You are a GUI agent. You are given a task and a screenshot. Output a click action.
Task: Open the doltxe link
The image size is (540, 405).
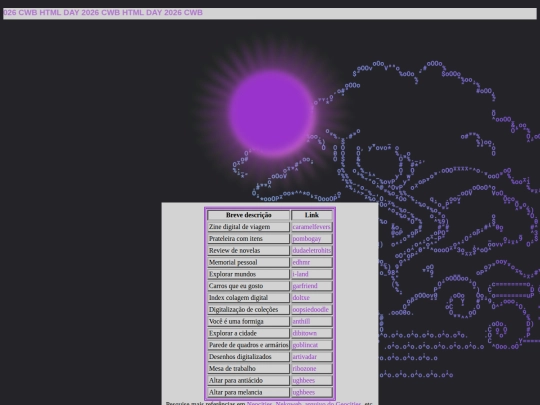coord(301,298)
